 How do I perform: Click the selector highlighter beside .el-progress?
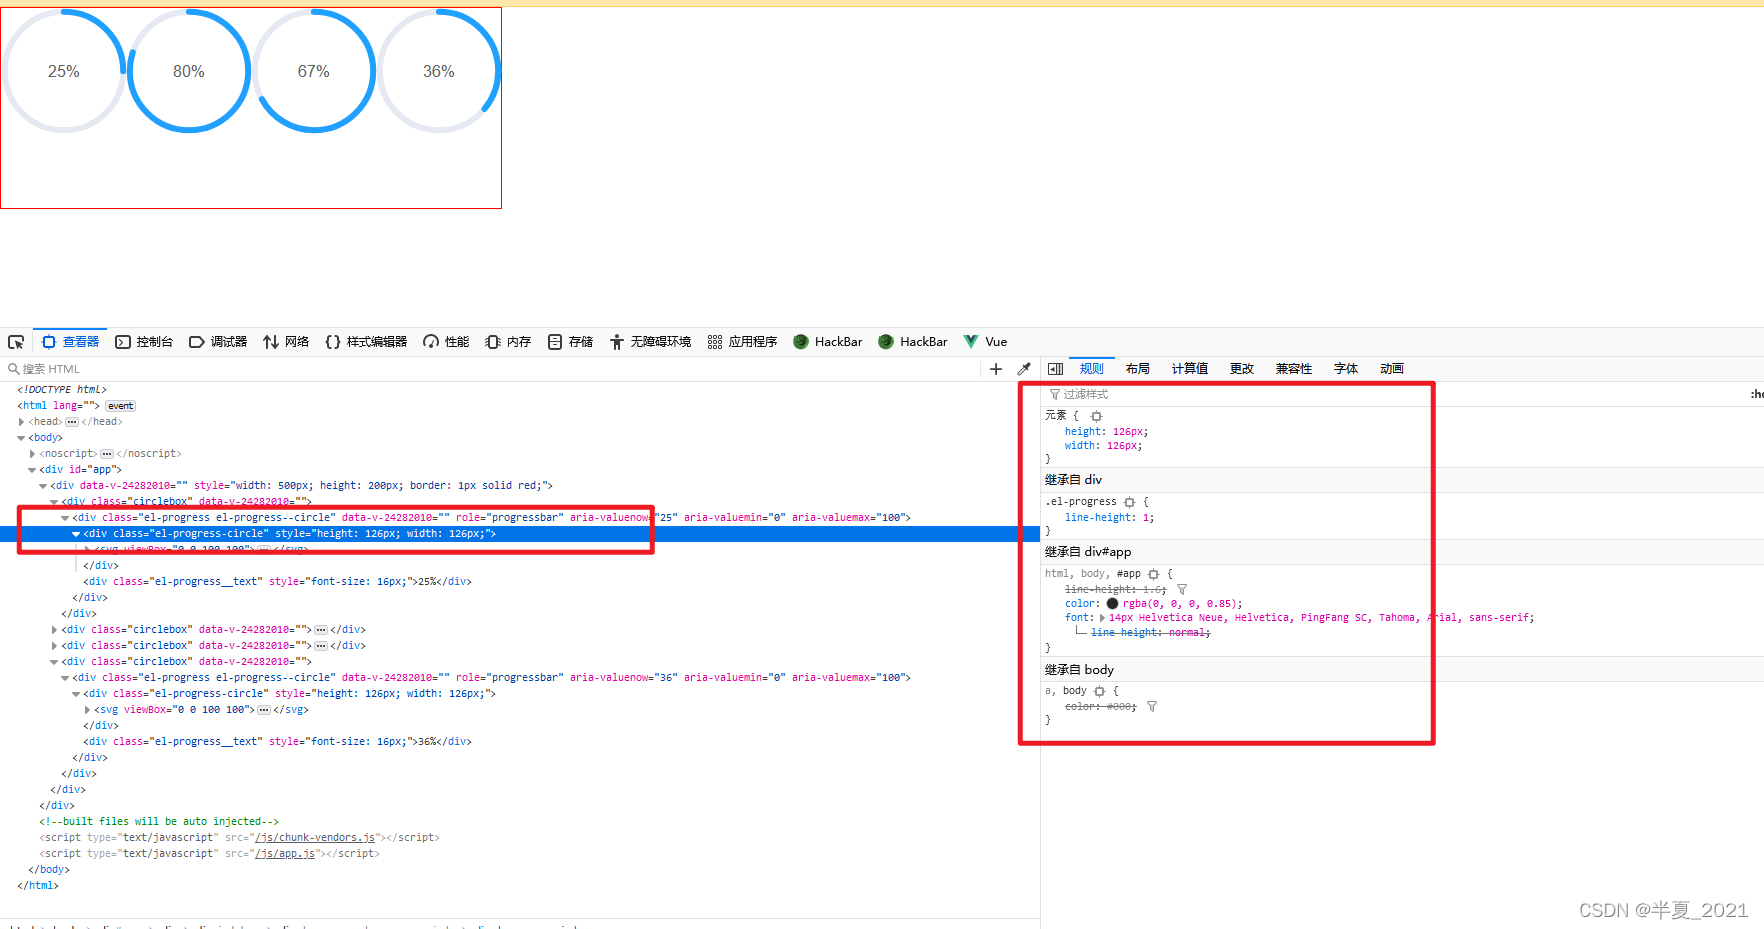point(1130,502)
